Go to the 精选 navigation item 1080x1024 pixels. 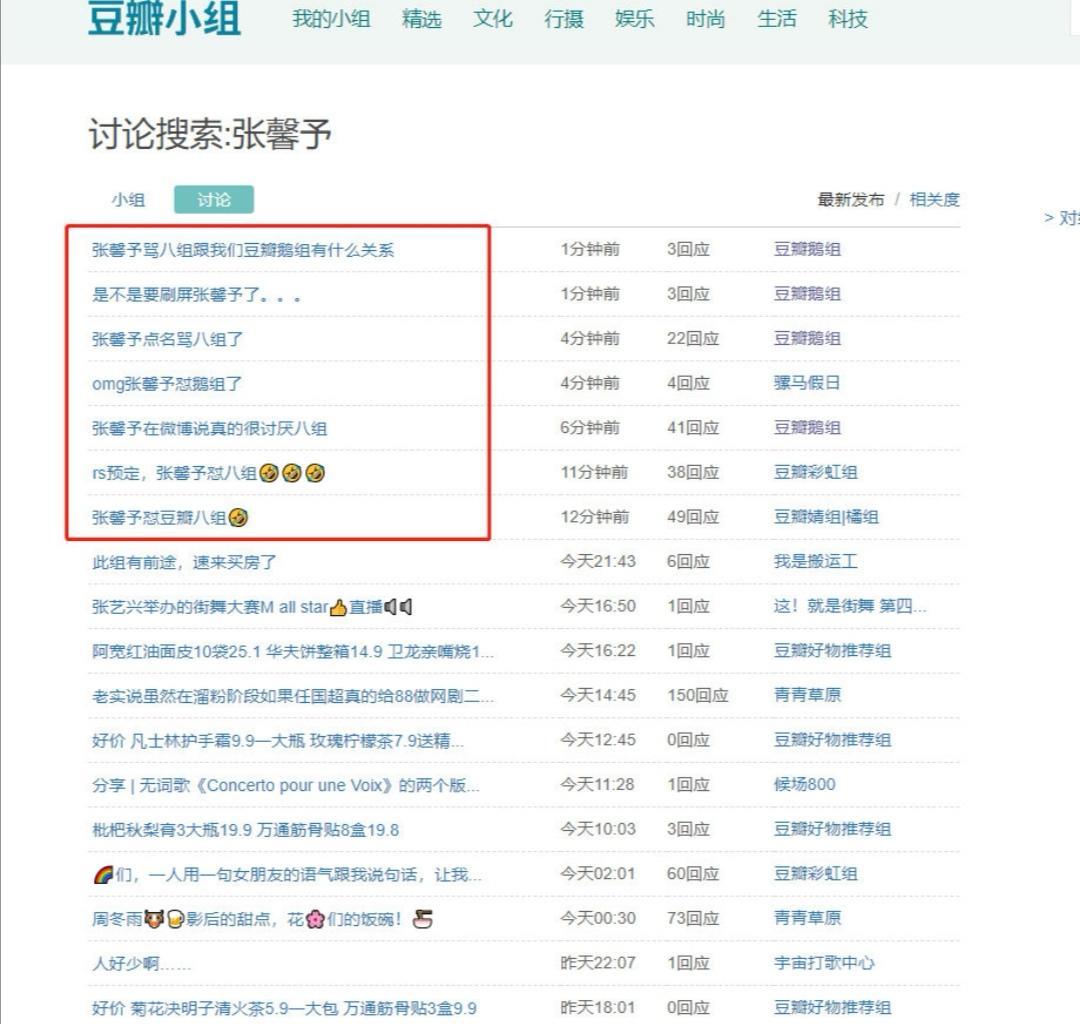422,19
